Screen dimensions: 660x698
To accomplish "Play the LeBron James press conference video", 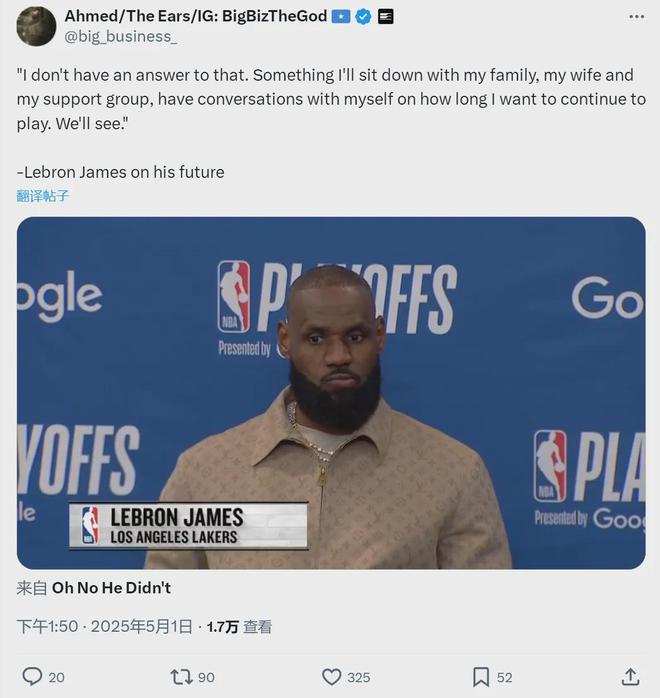I will (x=331, y=393).
